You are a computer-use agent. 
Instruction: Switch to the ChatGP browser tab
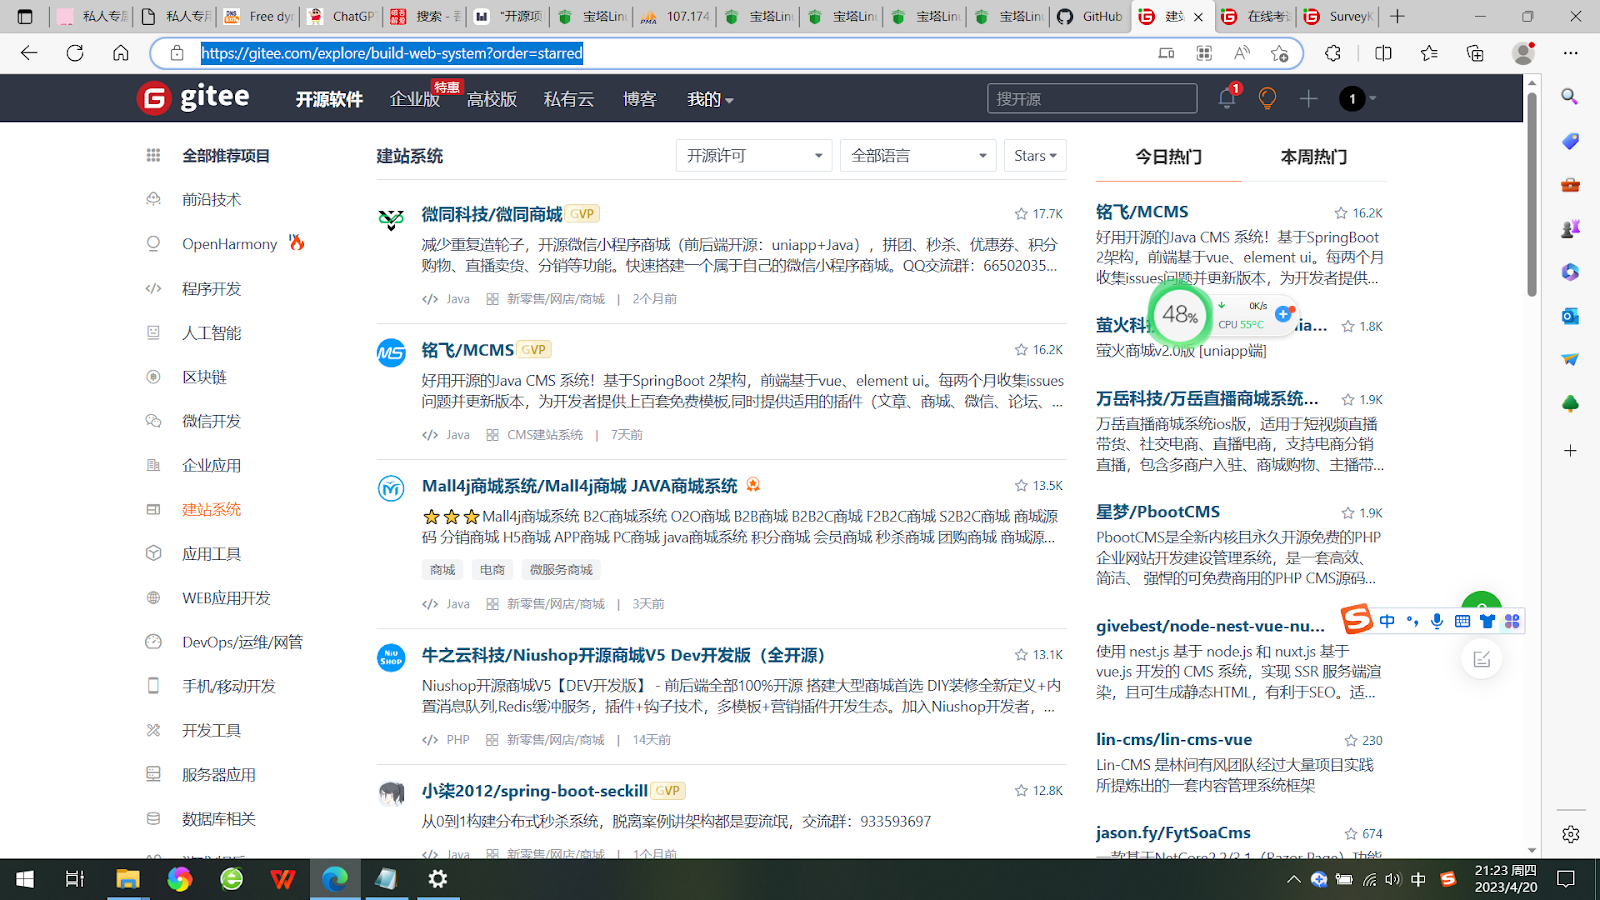(341, 16)
